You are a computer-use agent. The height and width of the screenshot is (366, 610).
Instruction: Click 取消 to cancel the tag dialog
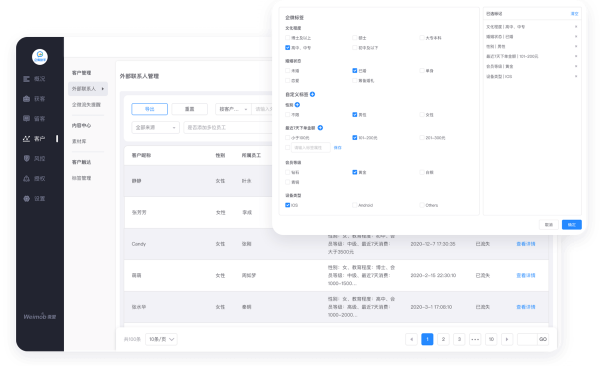[549, 224]
